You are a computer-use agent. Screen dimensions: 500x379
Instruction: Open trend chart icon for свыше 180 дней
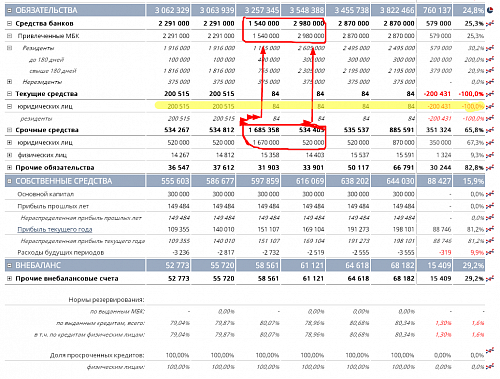490,71
